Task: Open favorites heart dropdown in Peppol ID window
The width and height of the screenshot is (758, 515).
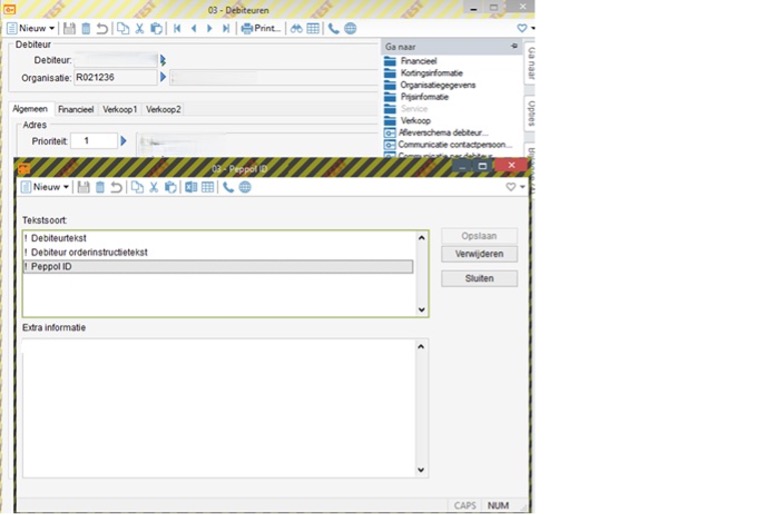Action: (x=514, y=187)
